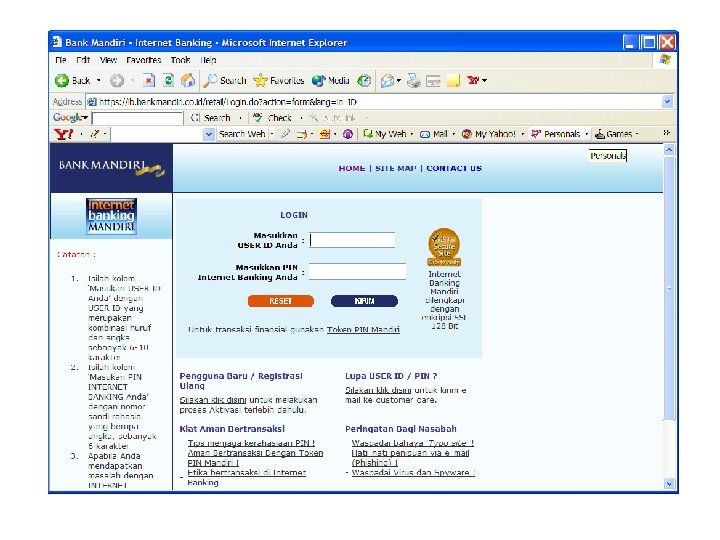The height and width of the screenshot is (540, 720).
Task: Click the page scrollbar up arrow
Action: (x=669, y=150)
